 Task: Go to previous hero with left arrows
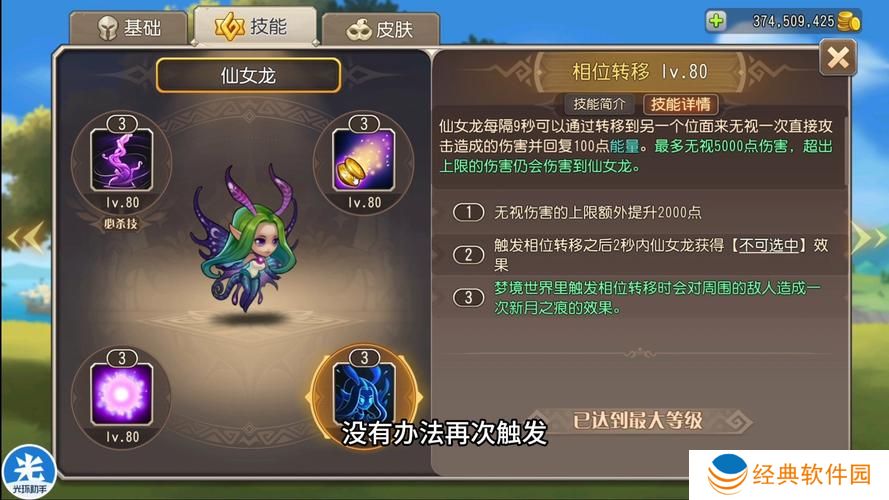click(x=26, y=237)
